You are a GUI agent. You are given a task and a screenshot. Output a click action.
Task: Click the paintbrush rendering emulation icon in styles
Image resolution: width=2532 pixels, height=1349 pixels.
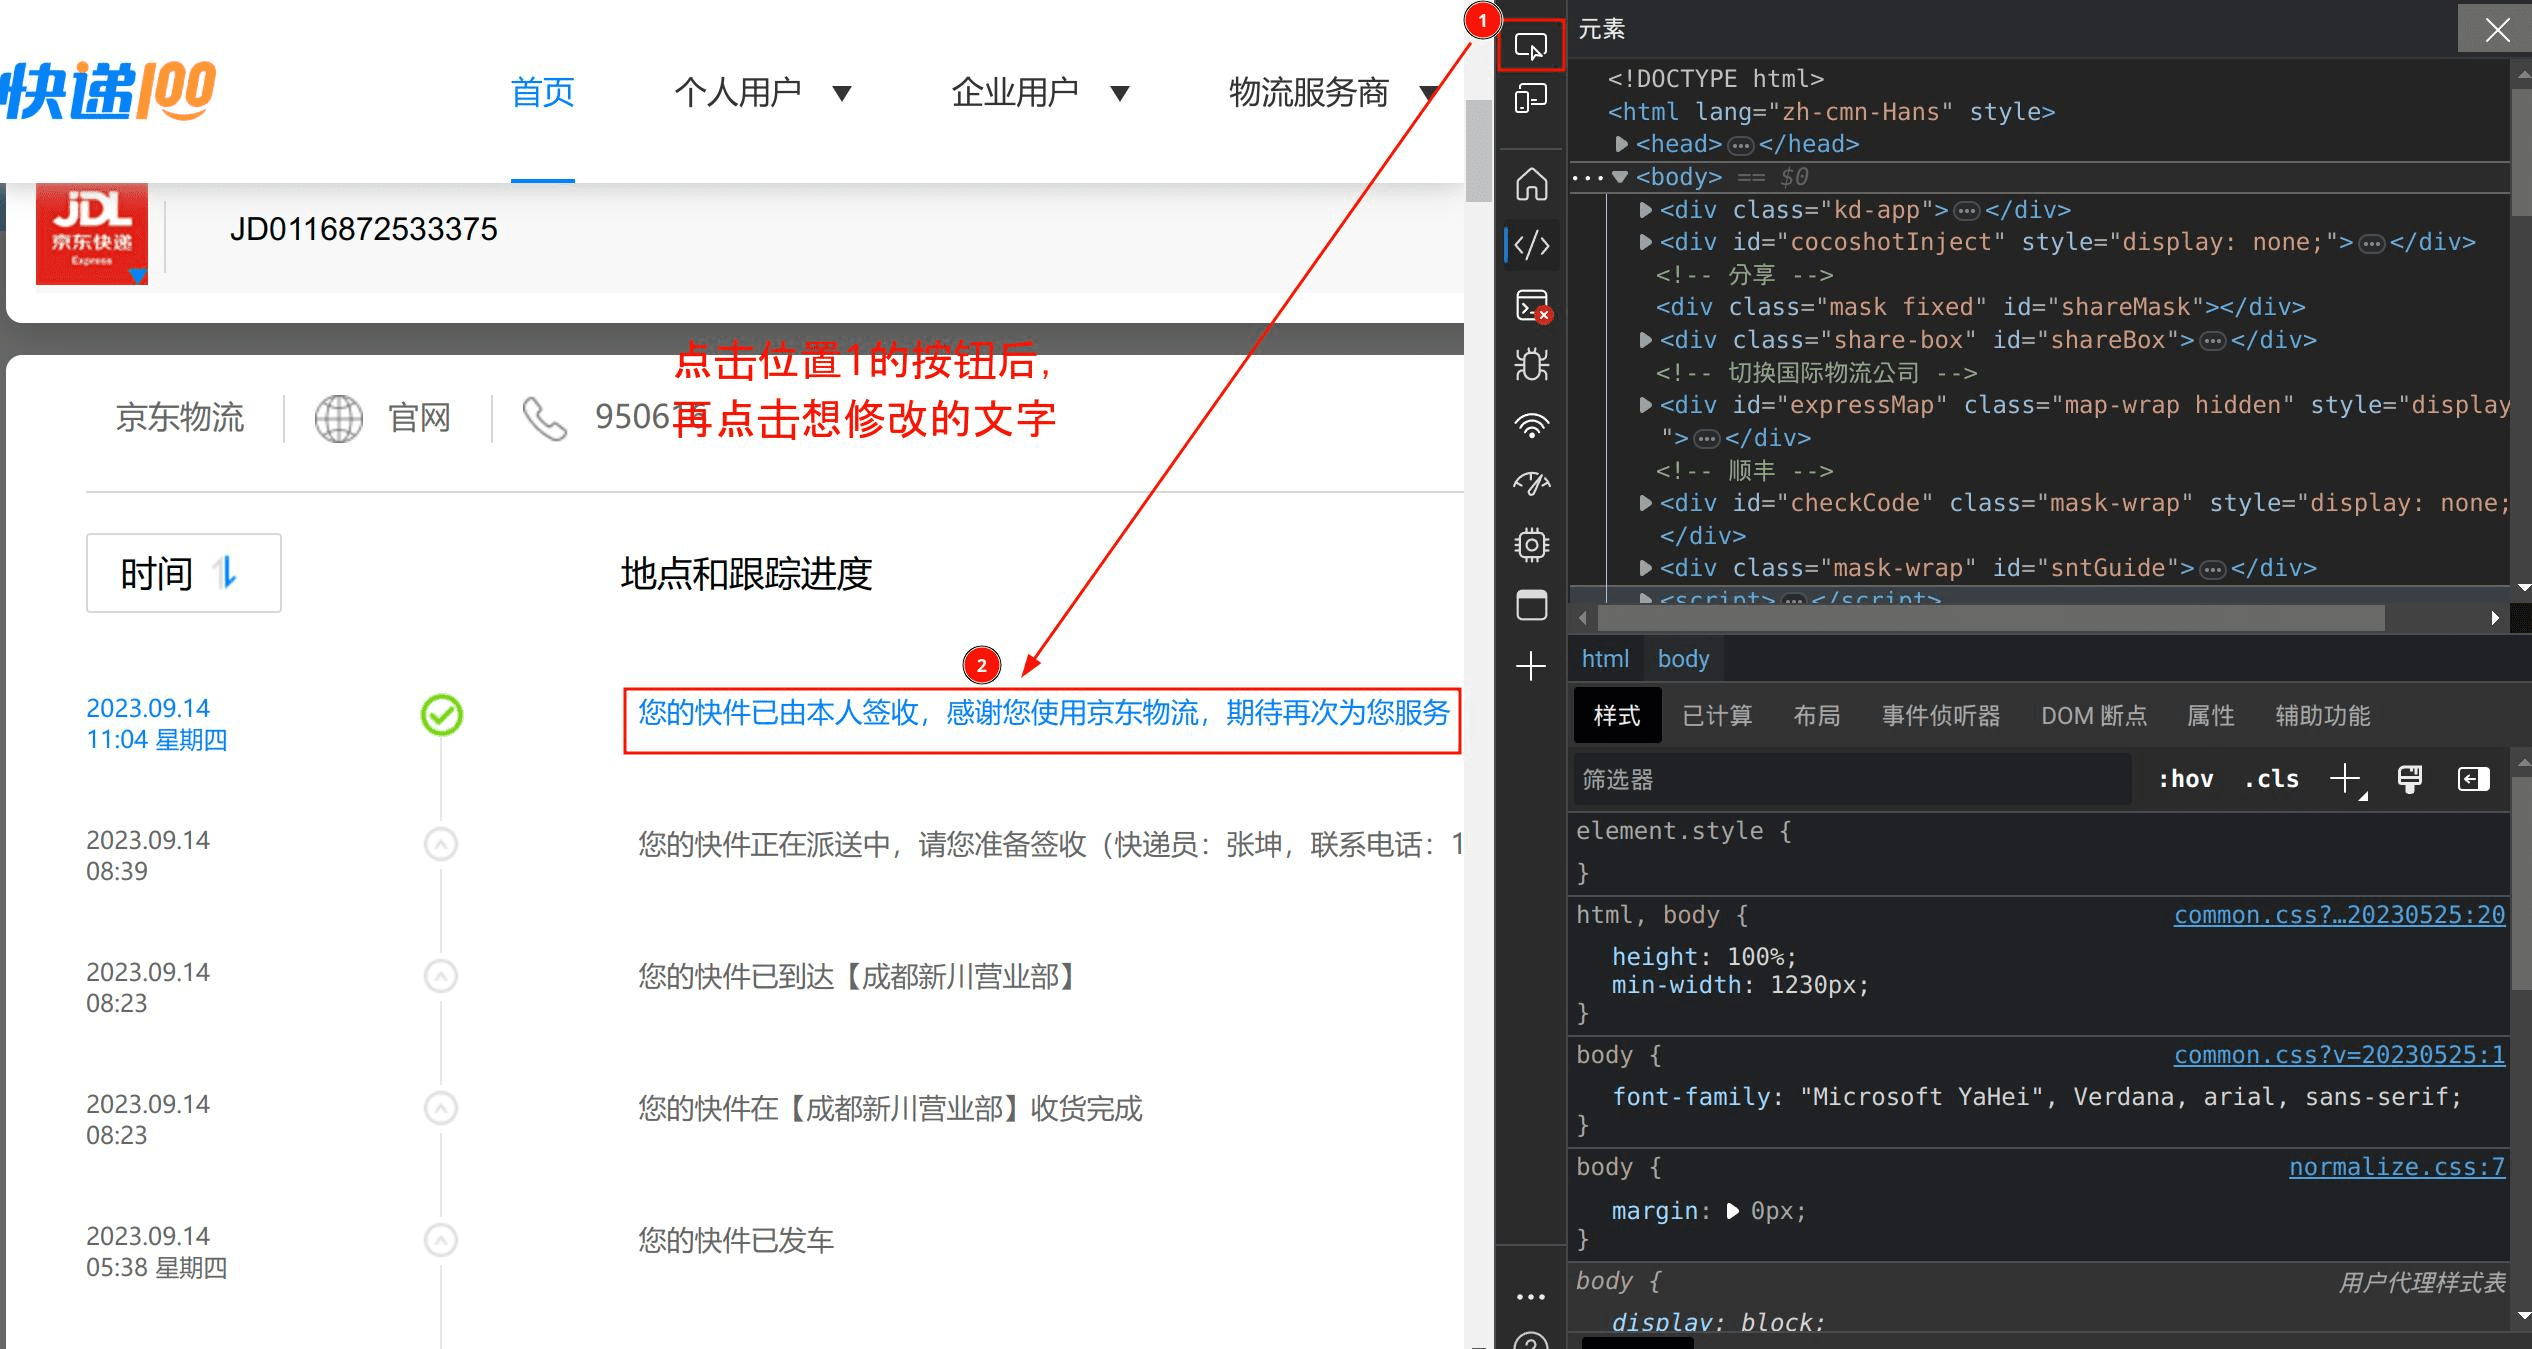2410,779
